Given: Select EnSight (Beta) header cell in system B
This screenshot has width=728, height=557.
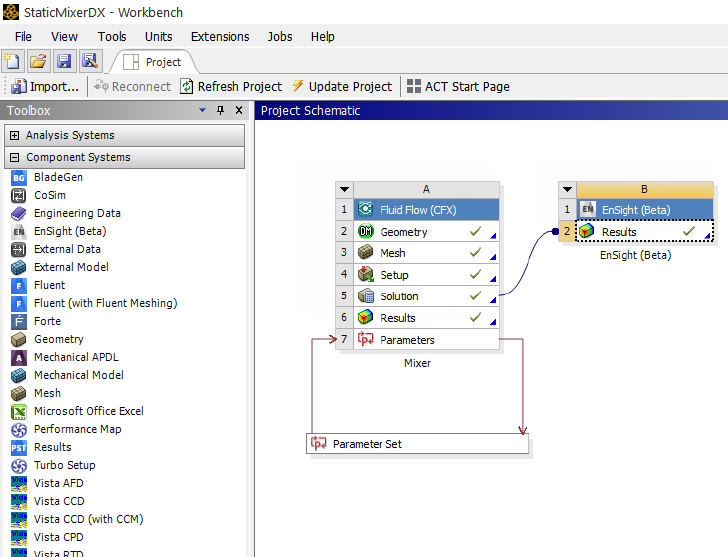Looking at the screenshot, I should pyautogui.click(x=645, y=210).
